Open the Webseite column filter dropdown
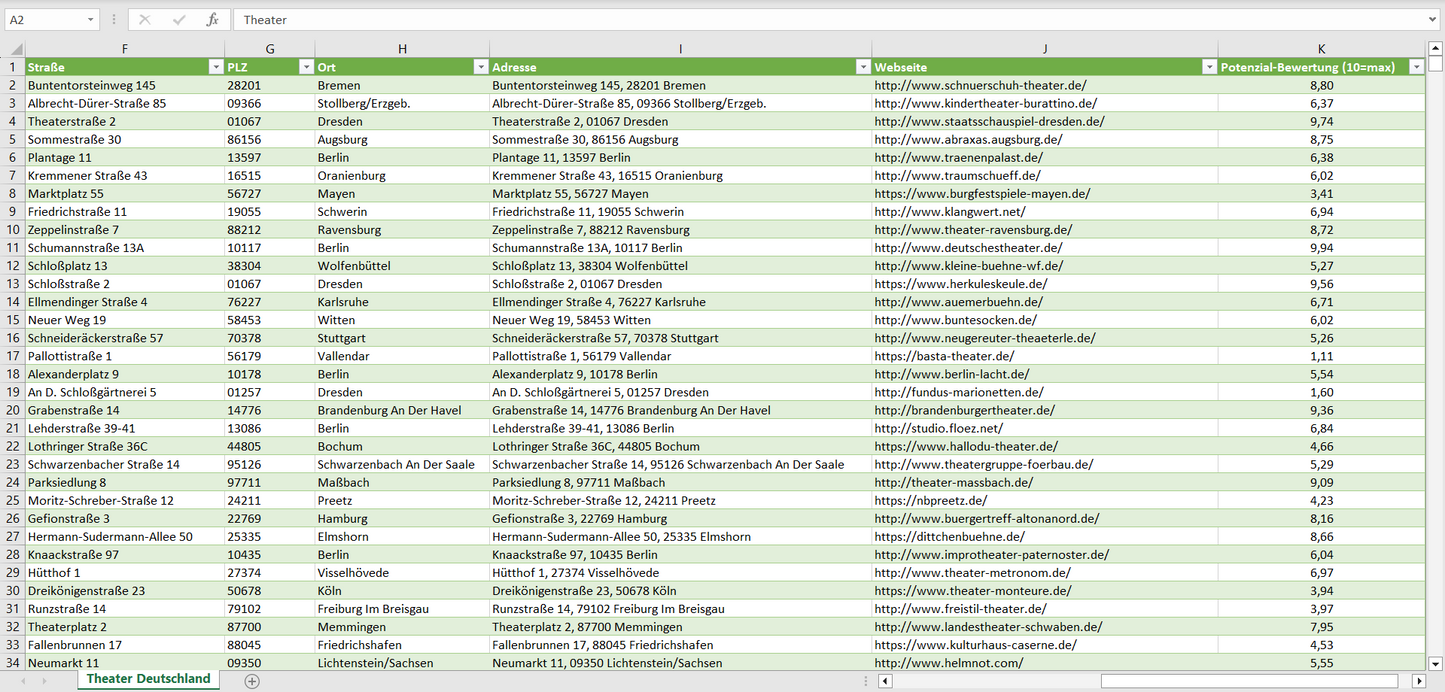Screen dimensions: 1445x692 (1208, 67)
